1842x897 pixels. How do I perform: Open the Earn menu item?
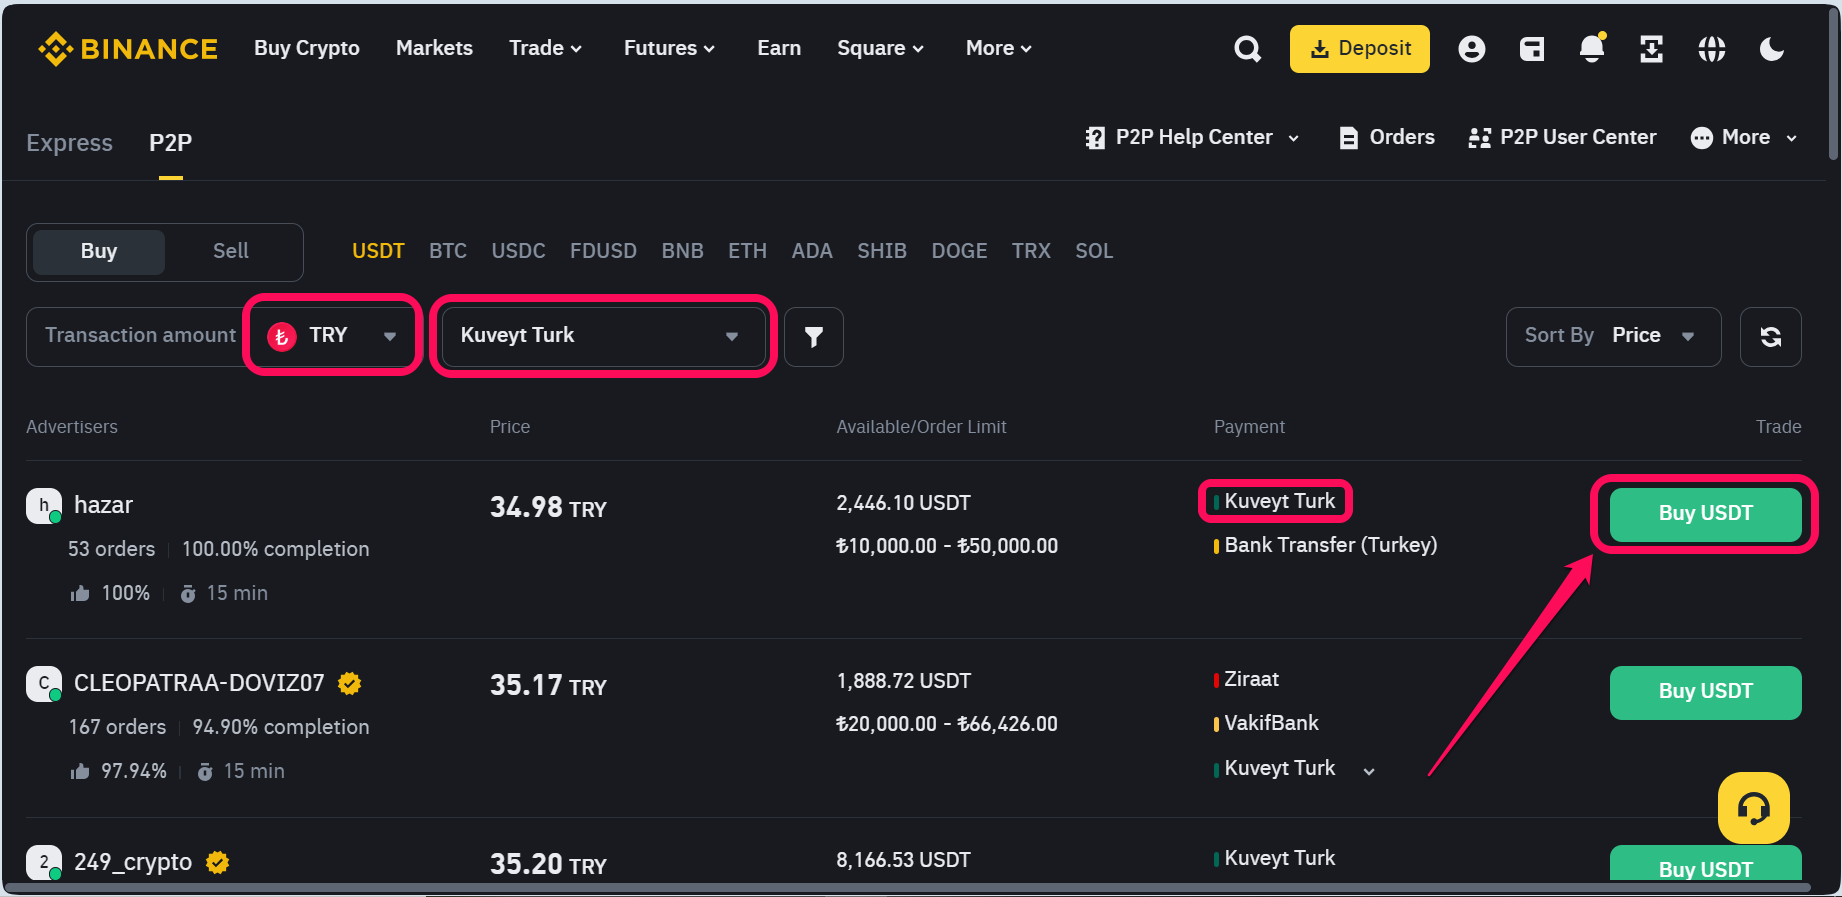[779, 48]
